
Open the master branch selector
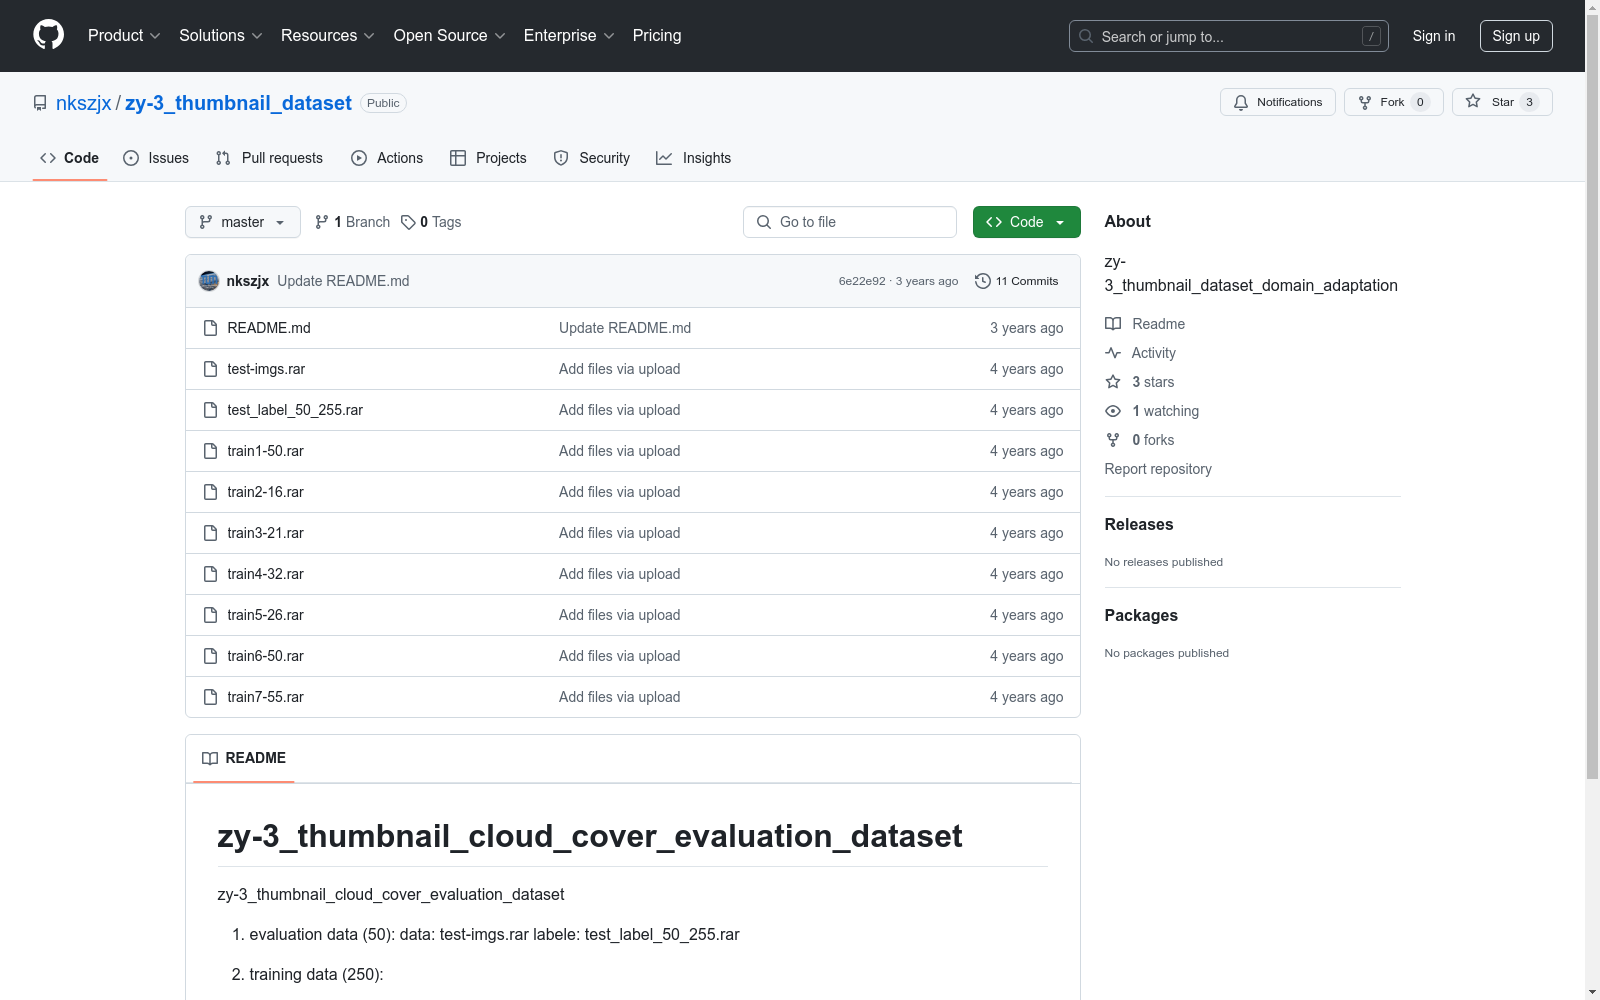pos(243,222)
